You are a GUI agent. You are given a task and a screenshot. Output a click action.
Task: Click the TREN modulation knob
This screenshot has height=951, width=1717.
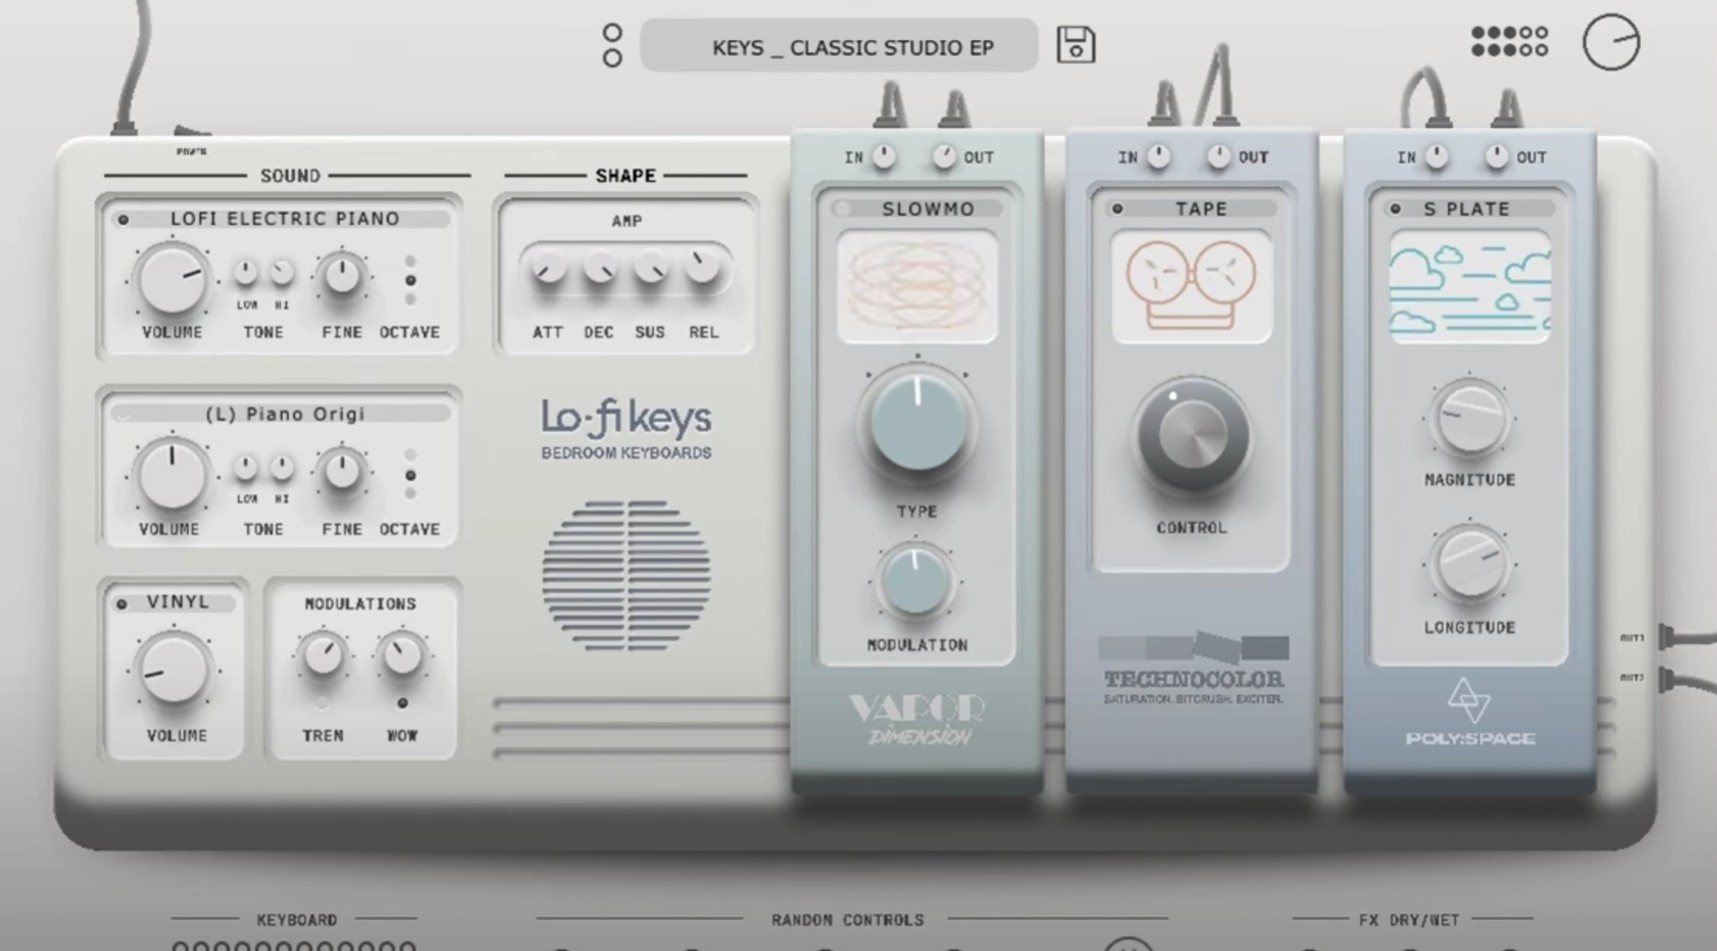click(322, 655)
